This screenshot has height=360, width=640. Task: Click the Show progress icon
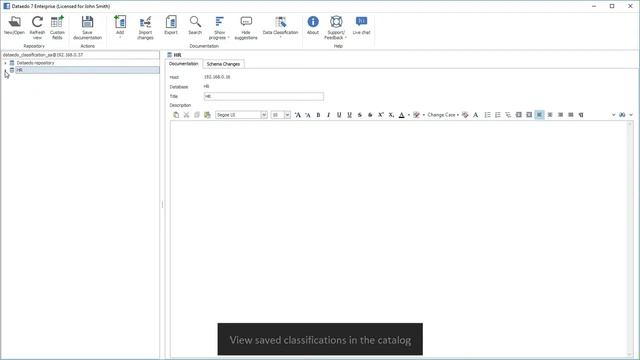coord(220,22)
